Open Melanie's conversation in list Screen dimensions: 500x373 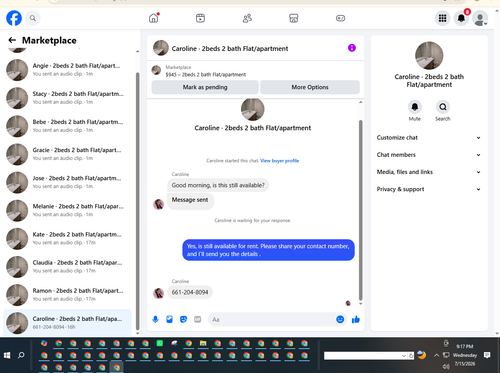(x=68, y=210)
